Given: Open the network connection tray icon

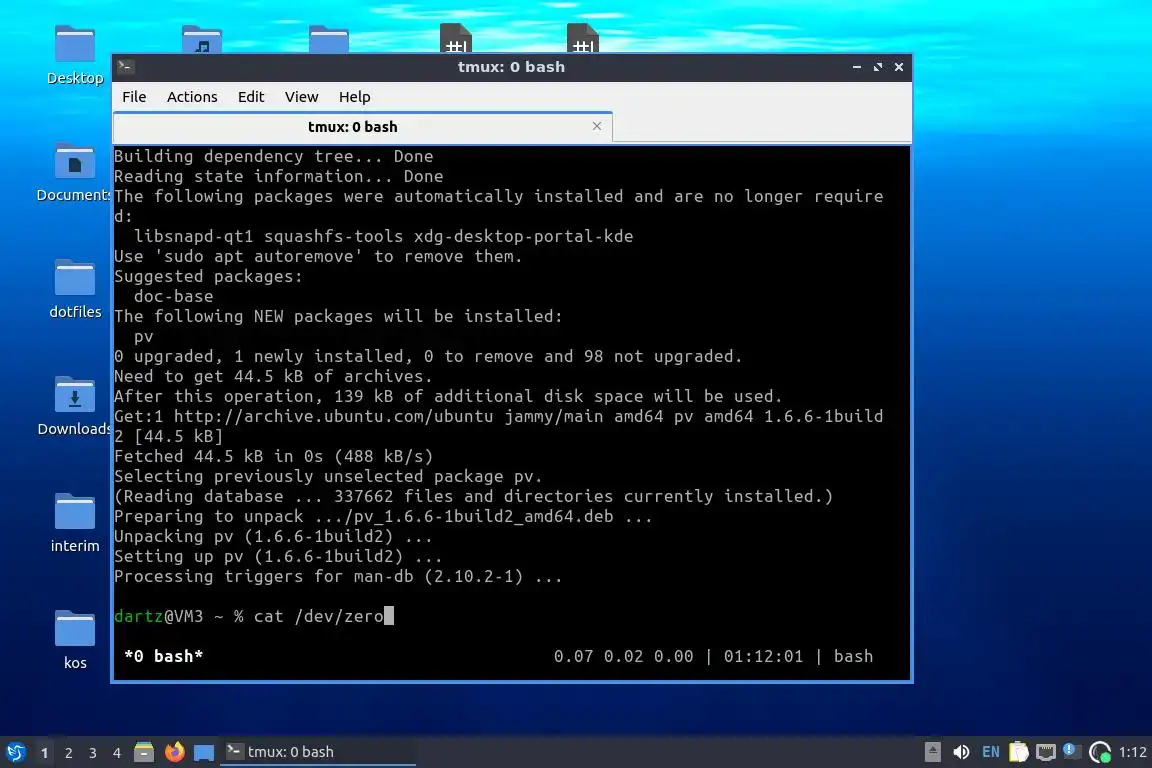Looking at the screenshot, I should [x=1045, y=752].
